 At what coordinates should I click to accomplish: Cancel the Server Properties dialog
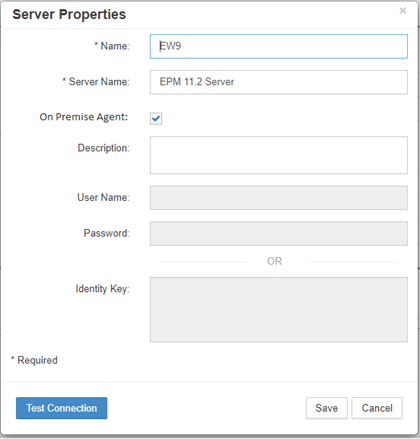377,408
